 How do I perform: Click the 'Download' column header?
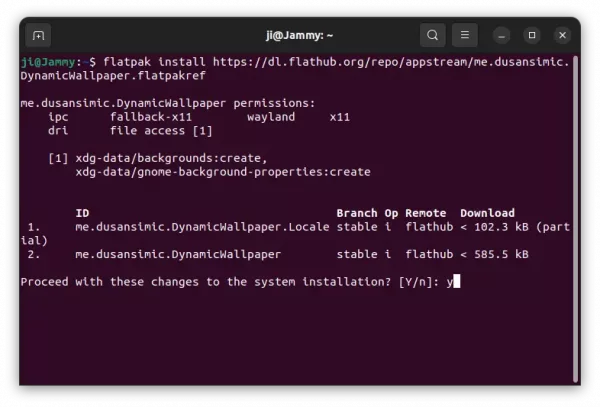click(x=488, y=213)
